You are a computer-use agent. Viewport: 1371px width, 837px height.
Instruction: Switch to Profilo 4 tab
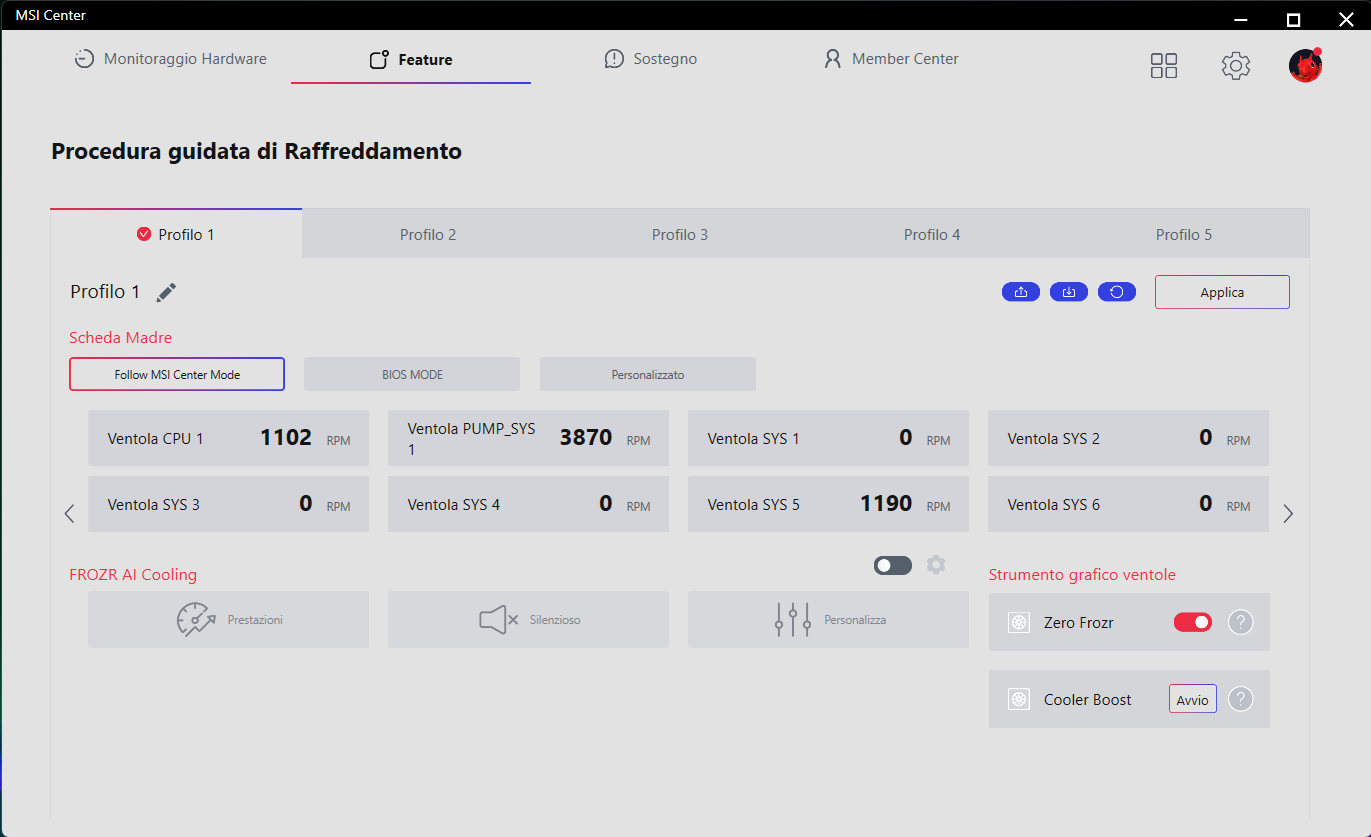[932, 234]
